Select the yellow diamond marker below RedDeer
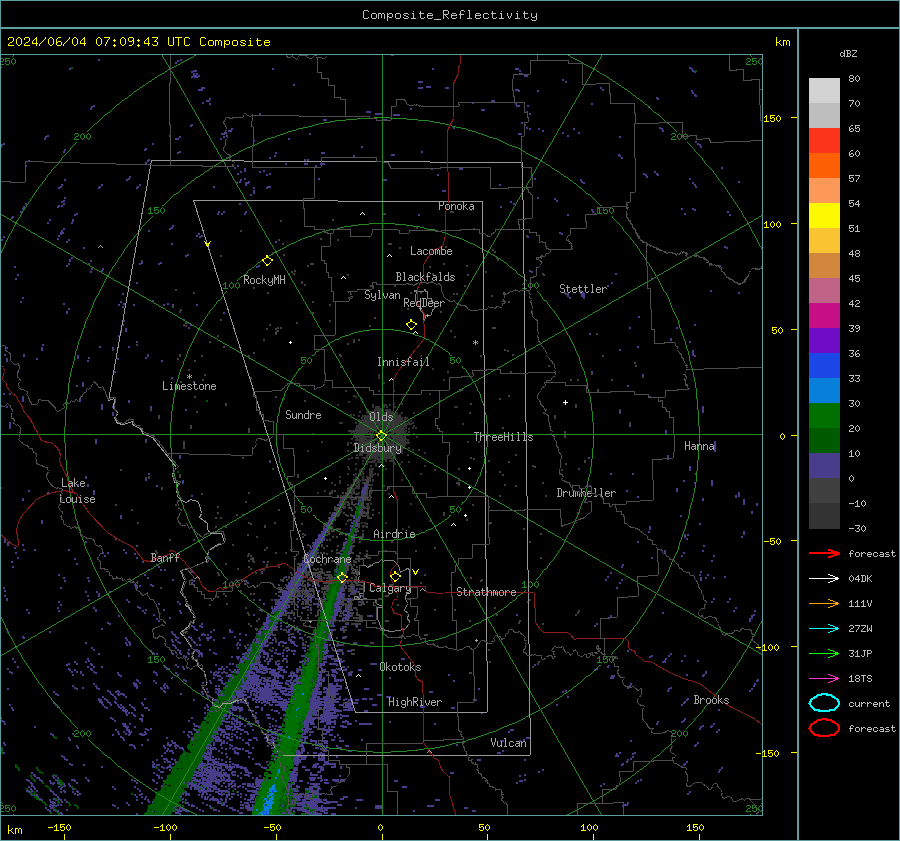Viewport: 900px width, 841px height. point(411,325)
